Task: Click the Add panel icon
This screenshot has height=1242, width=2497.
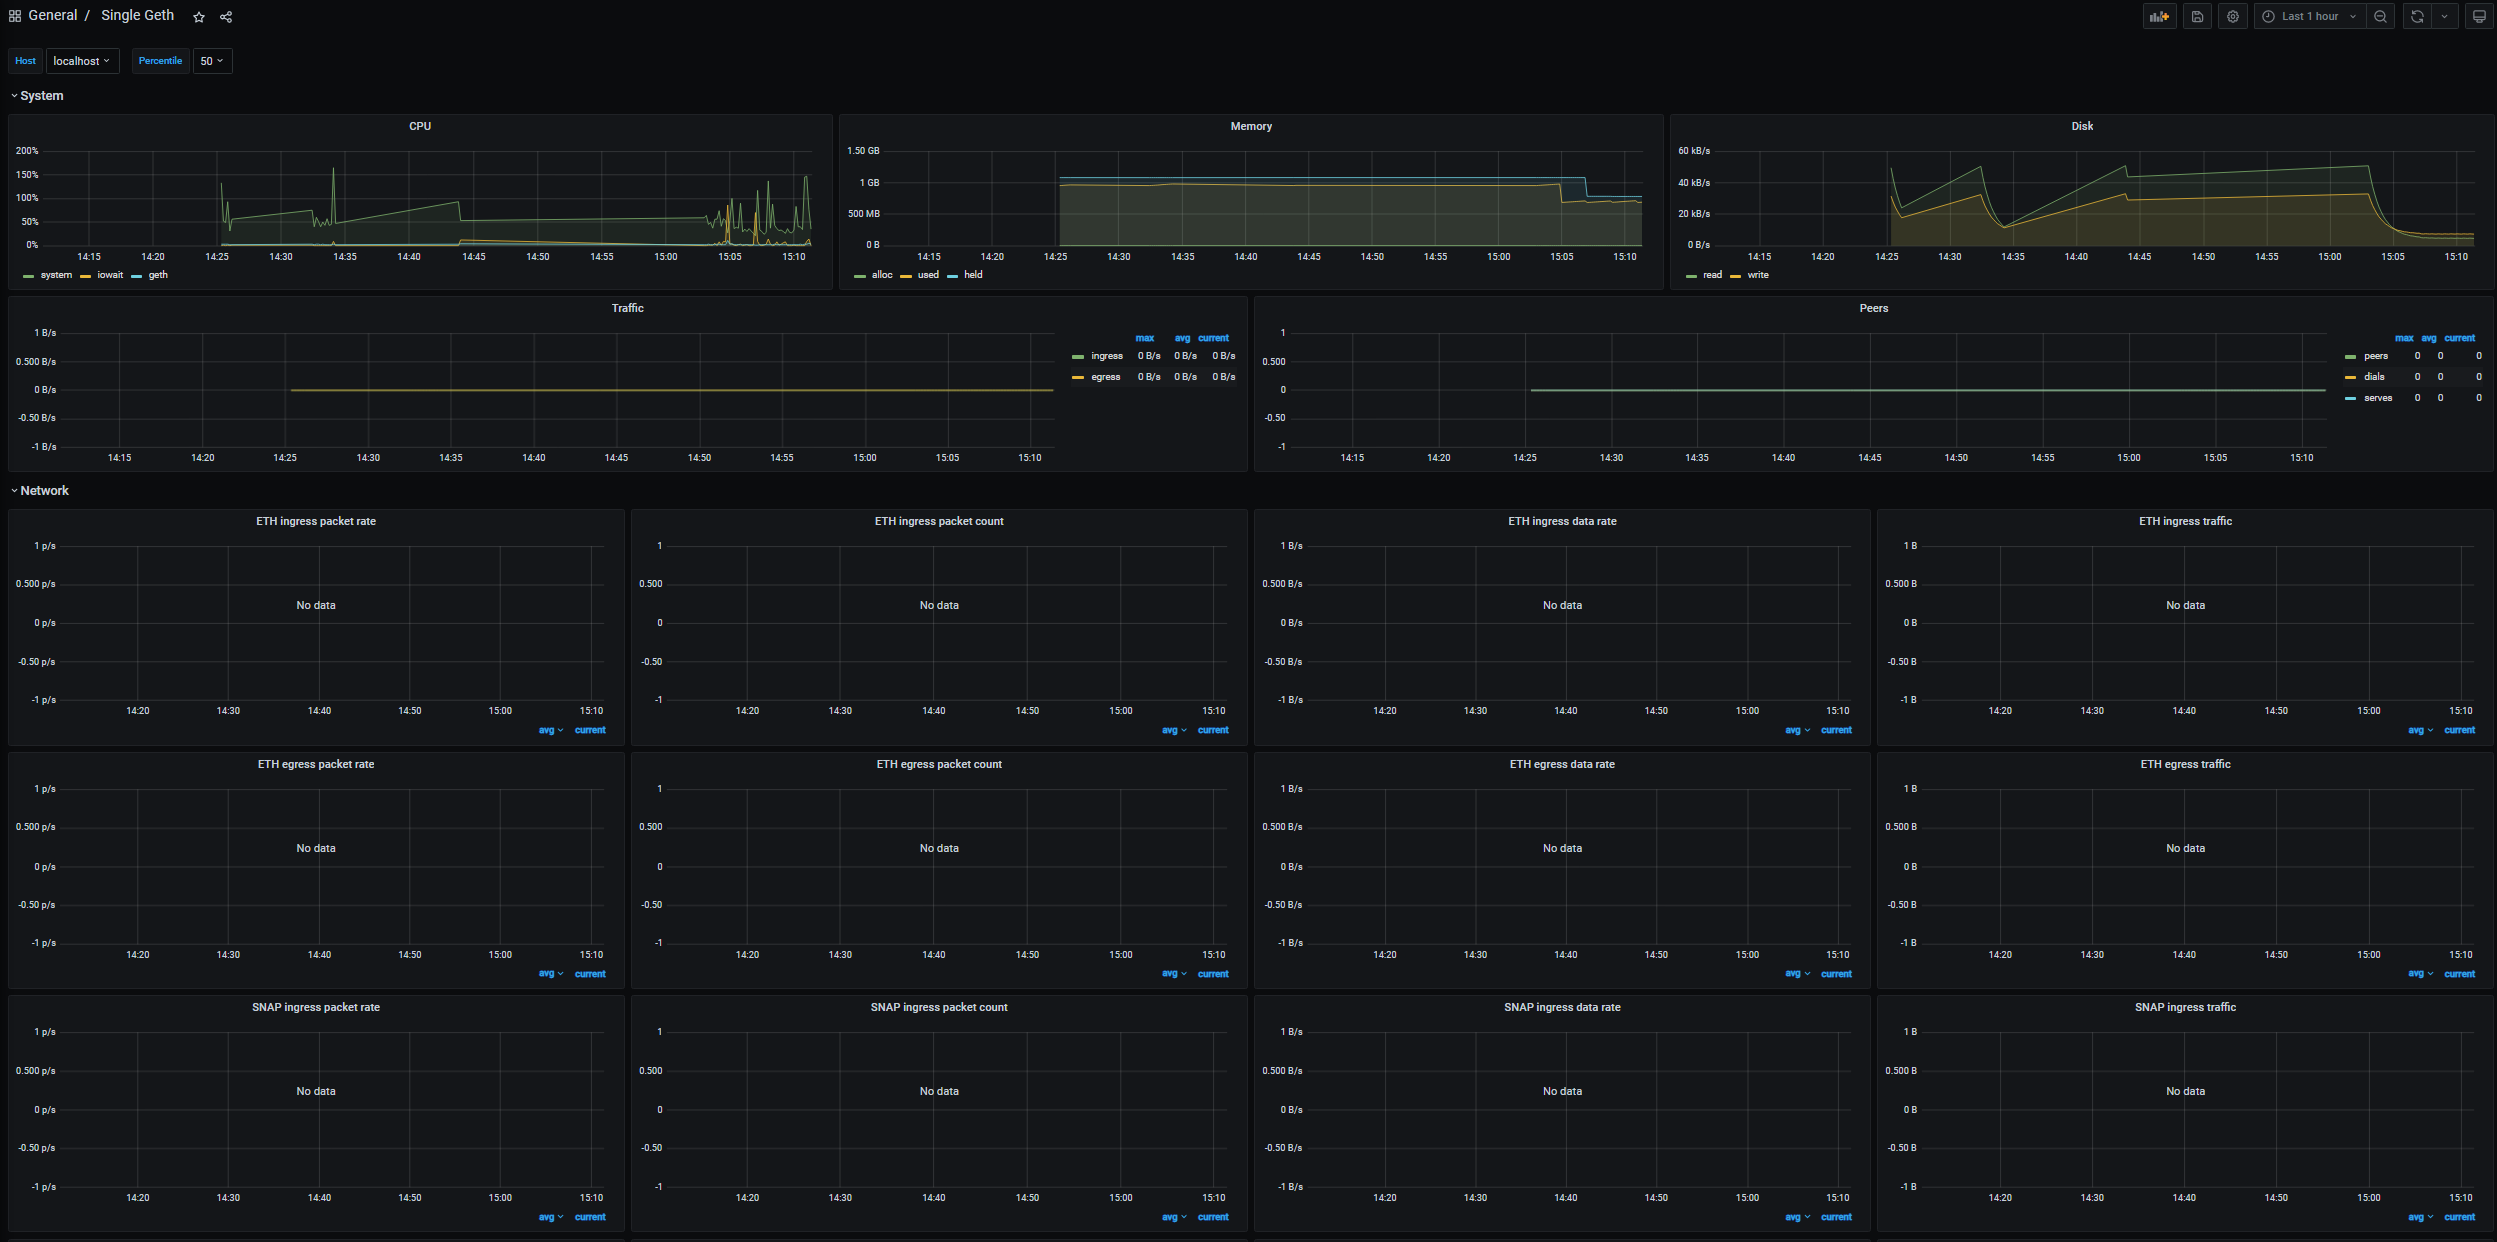Action: (2160, 16)
